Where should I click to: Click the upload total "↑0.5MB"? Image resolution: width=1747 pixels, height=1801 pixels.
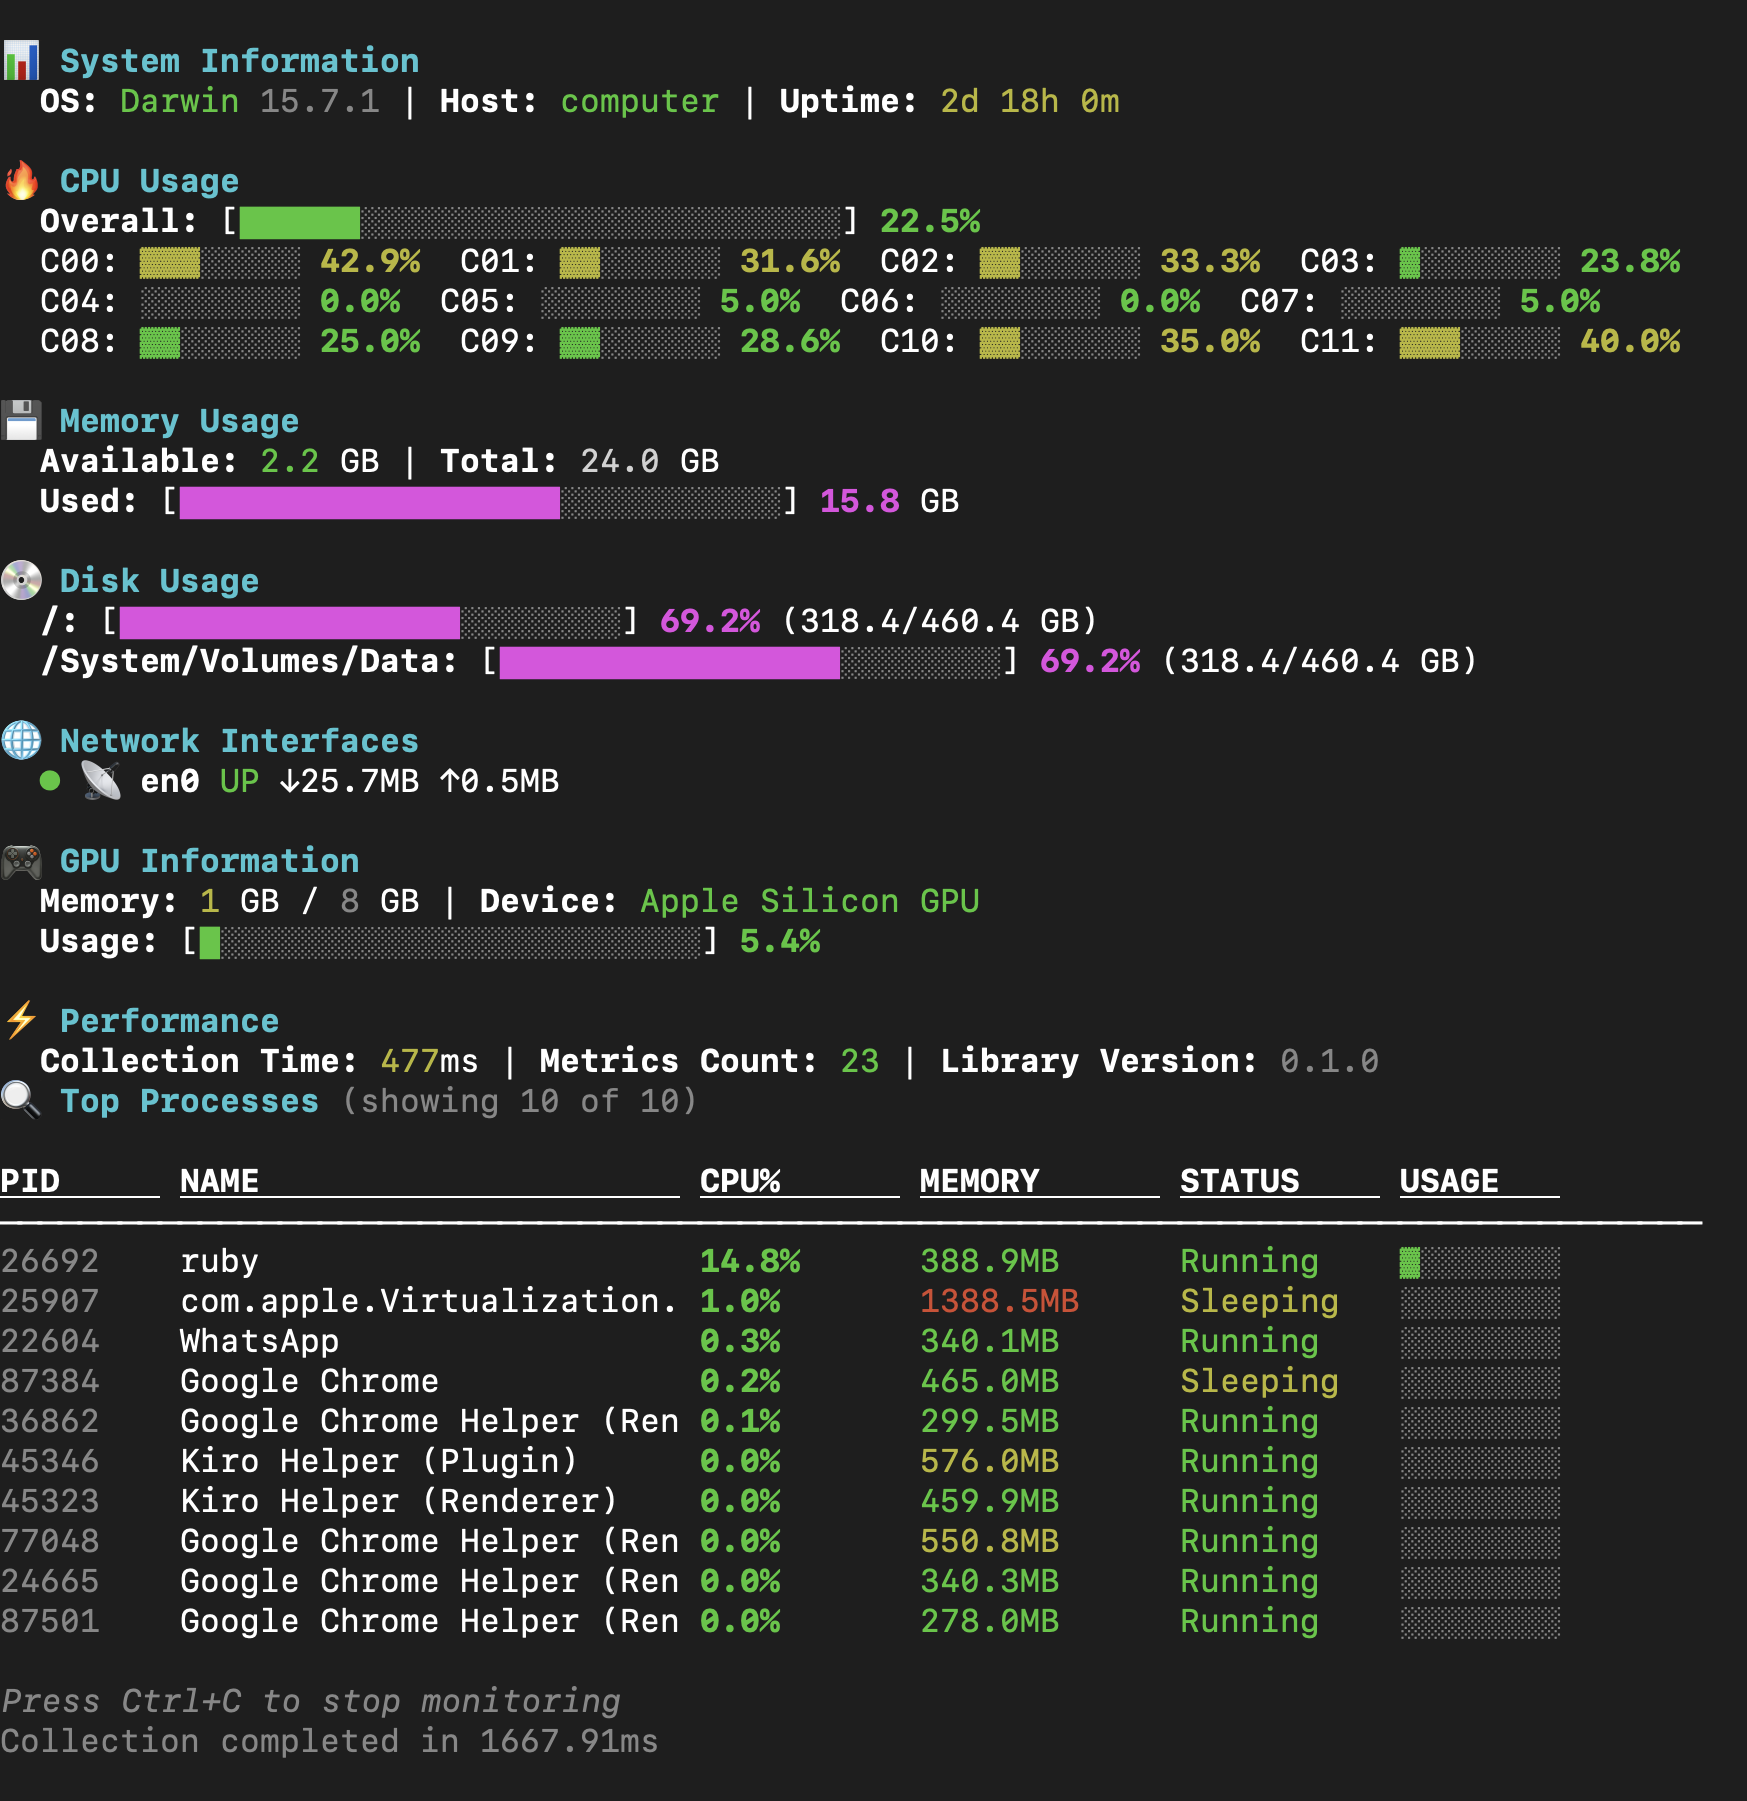(500, 781)
